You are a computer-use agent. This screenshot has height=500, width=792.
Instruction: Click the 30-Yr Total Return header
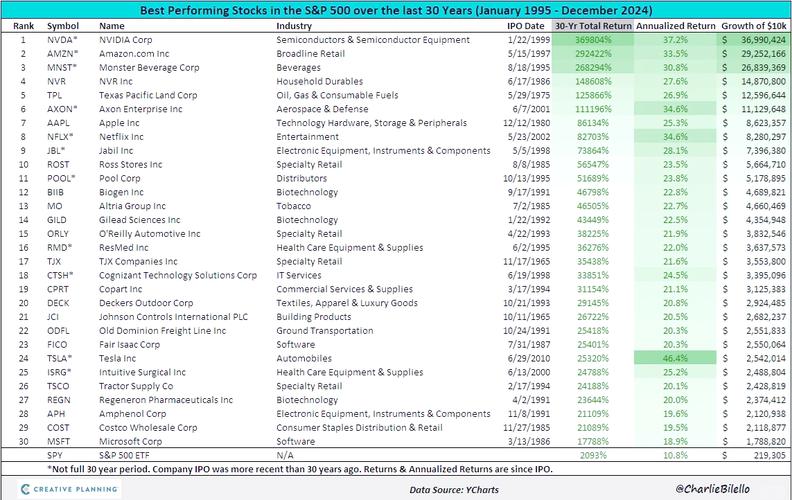(x=593, y=26)
